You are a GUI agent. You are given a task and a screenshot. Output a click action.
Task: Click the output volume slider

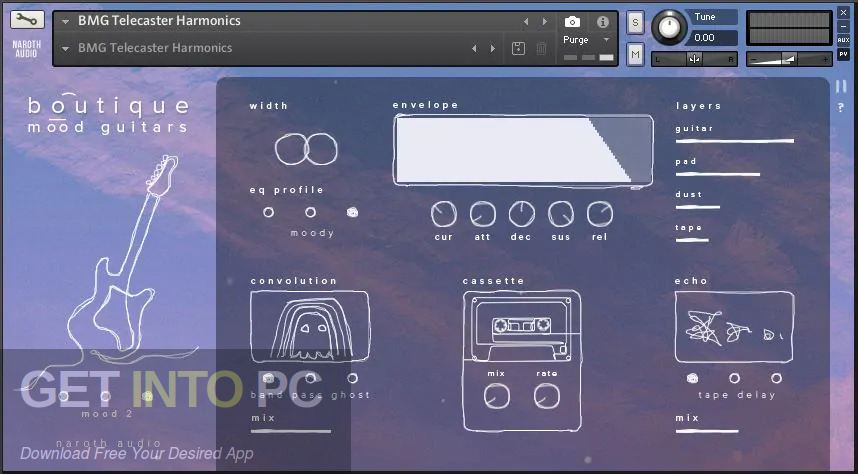click(x=789, y=59)
